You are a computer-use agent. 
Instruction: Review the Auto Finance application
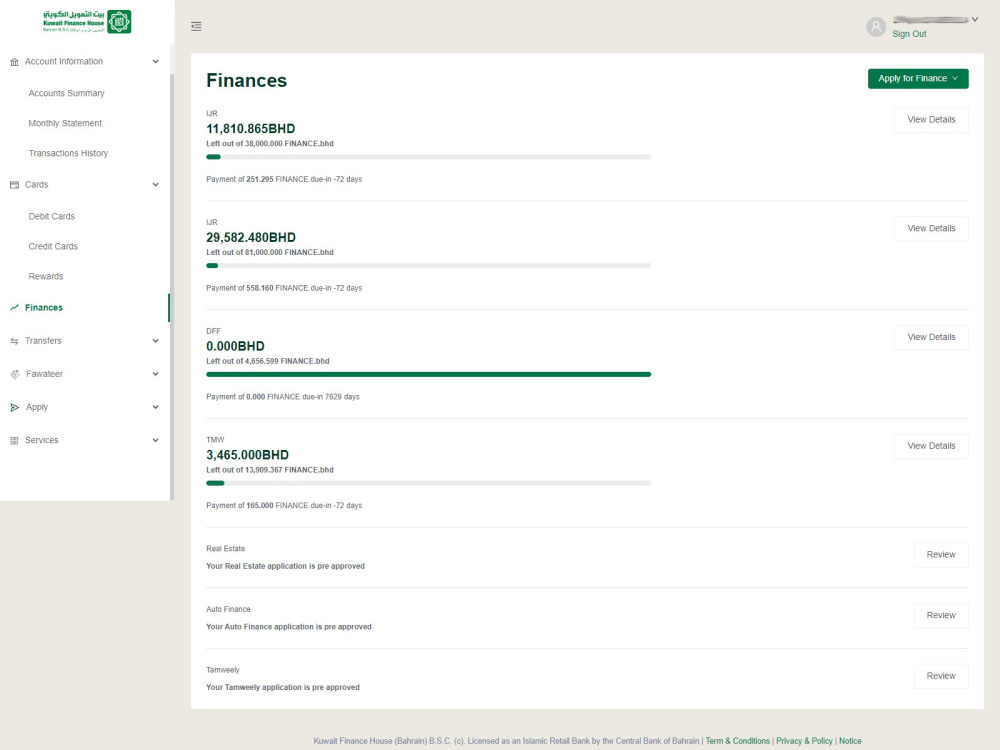pos(941,615)
